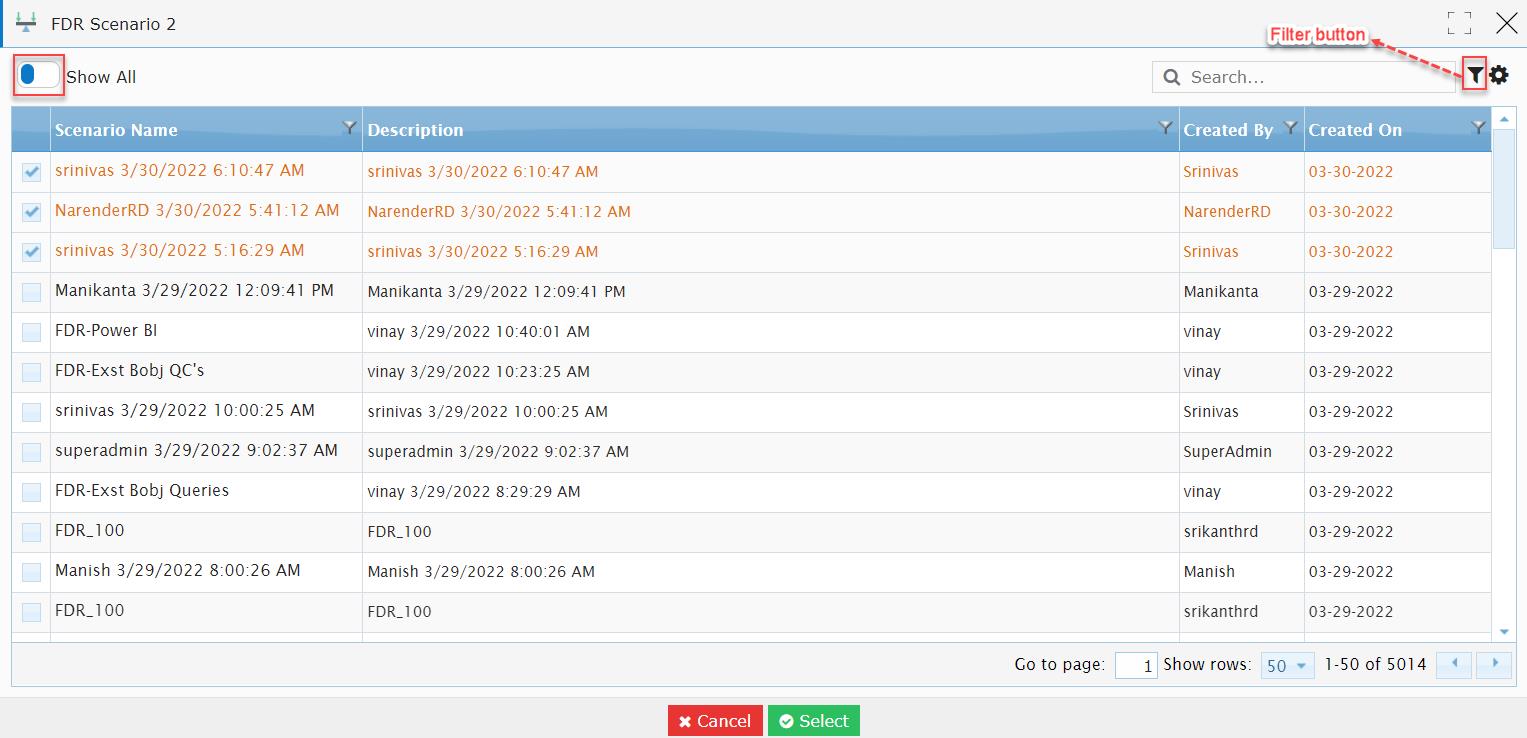
Task: Close the FDR Scenario 2 dialog
Action: coord(1506,23)
